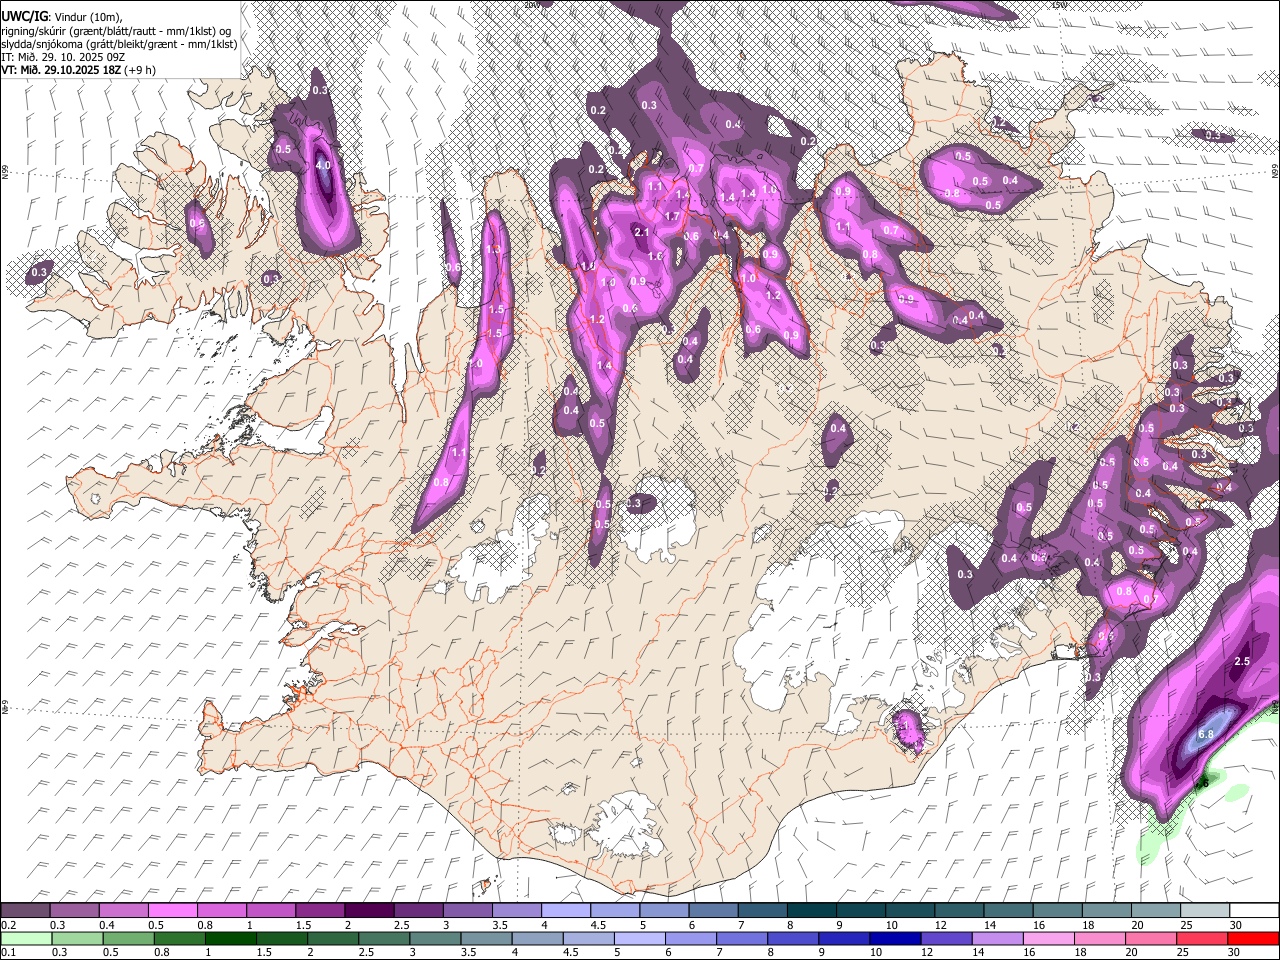
Task: Select bottom-row legend swatch starting at 8
Action: 793,939
